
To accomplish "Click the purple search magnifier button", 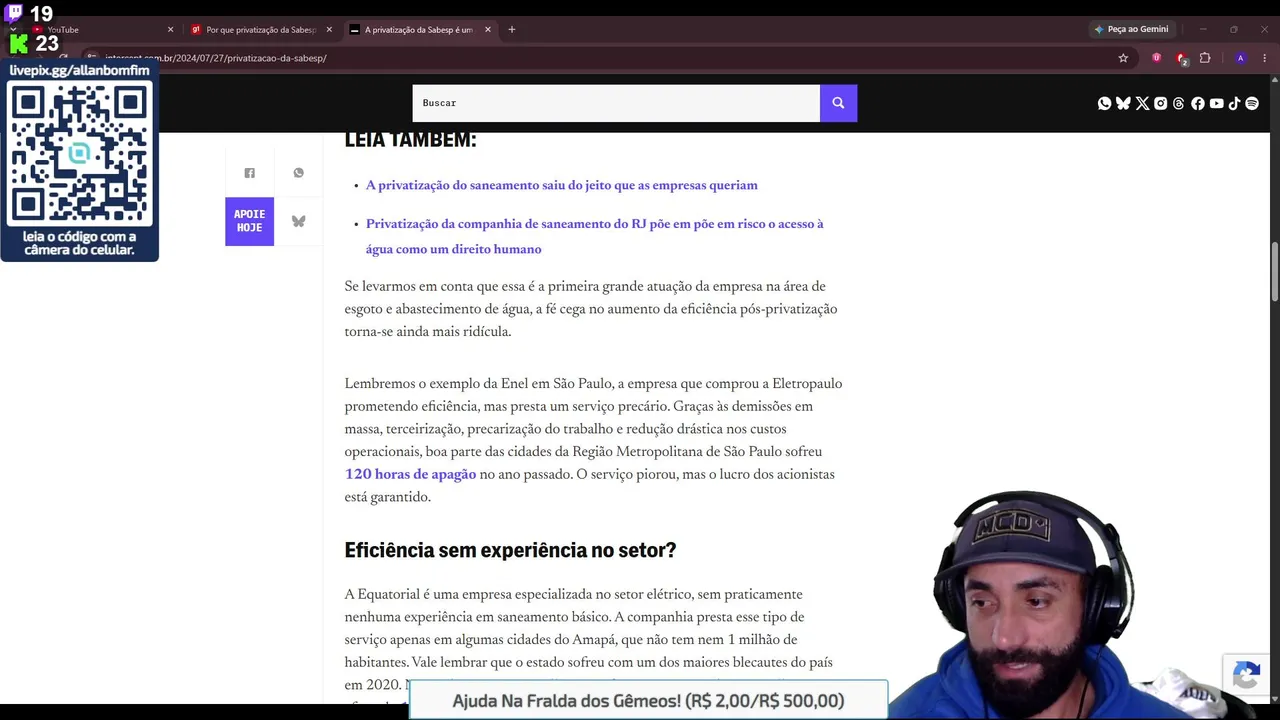I will point(838,103).
